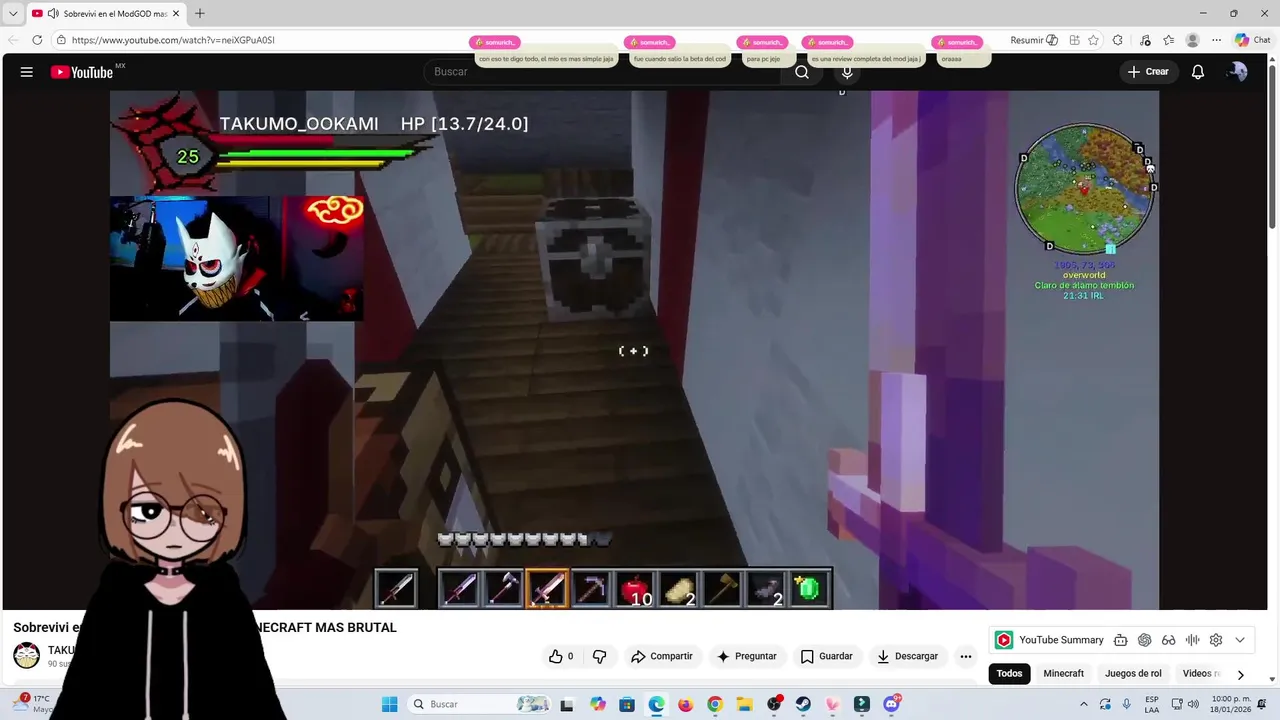
Task: Switch the ESP LAA keyboard language
Action: coord(1152,704)
